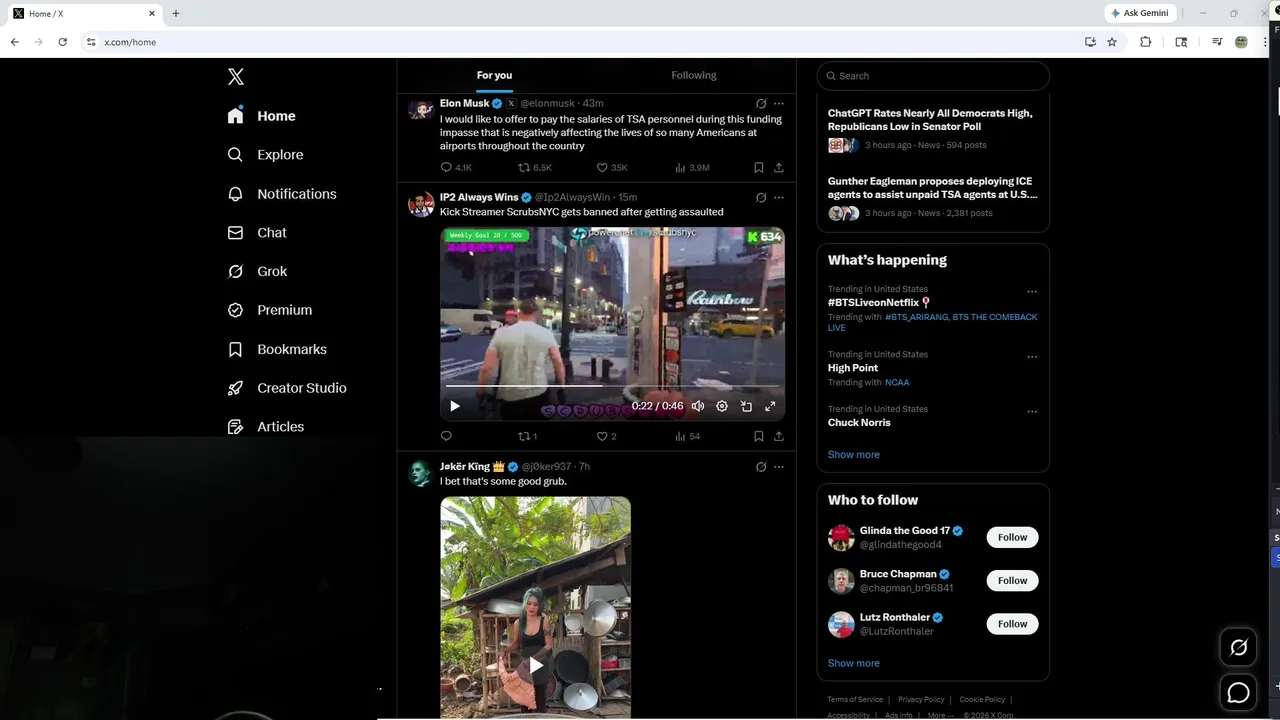This screenshot has width=1280, height=720.
Task: Open Articles in the sidebar
Action: pos(265,427)
